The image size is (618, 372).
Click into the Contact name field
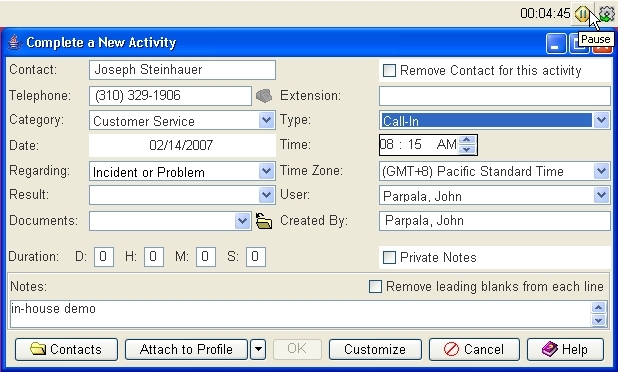pos(182,70)
